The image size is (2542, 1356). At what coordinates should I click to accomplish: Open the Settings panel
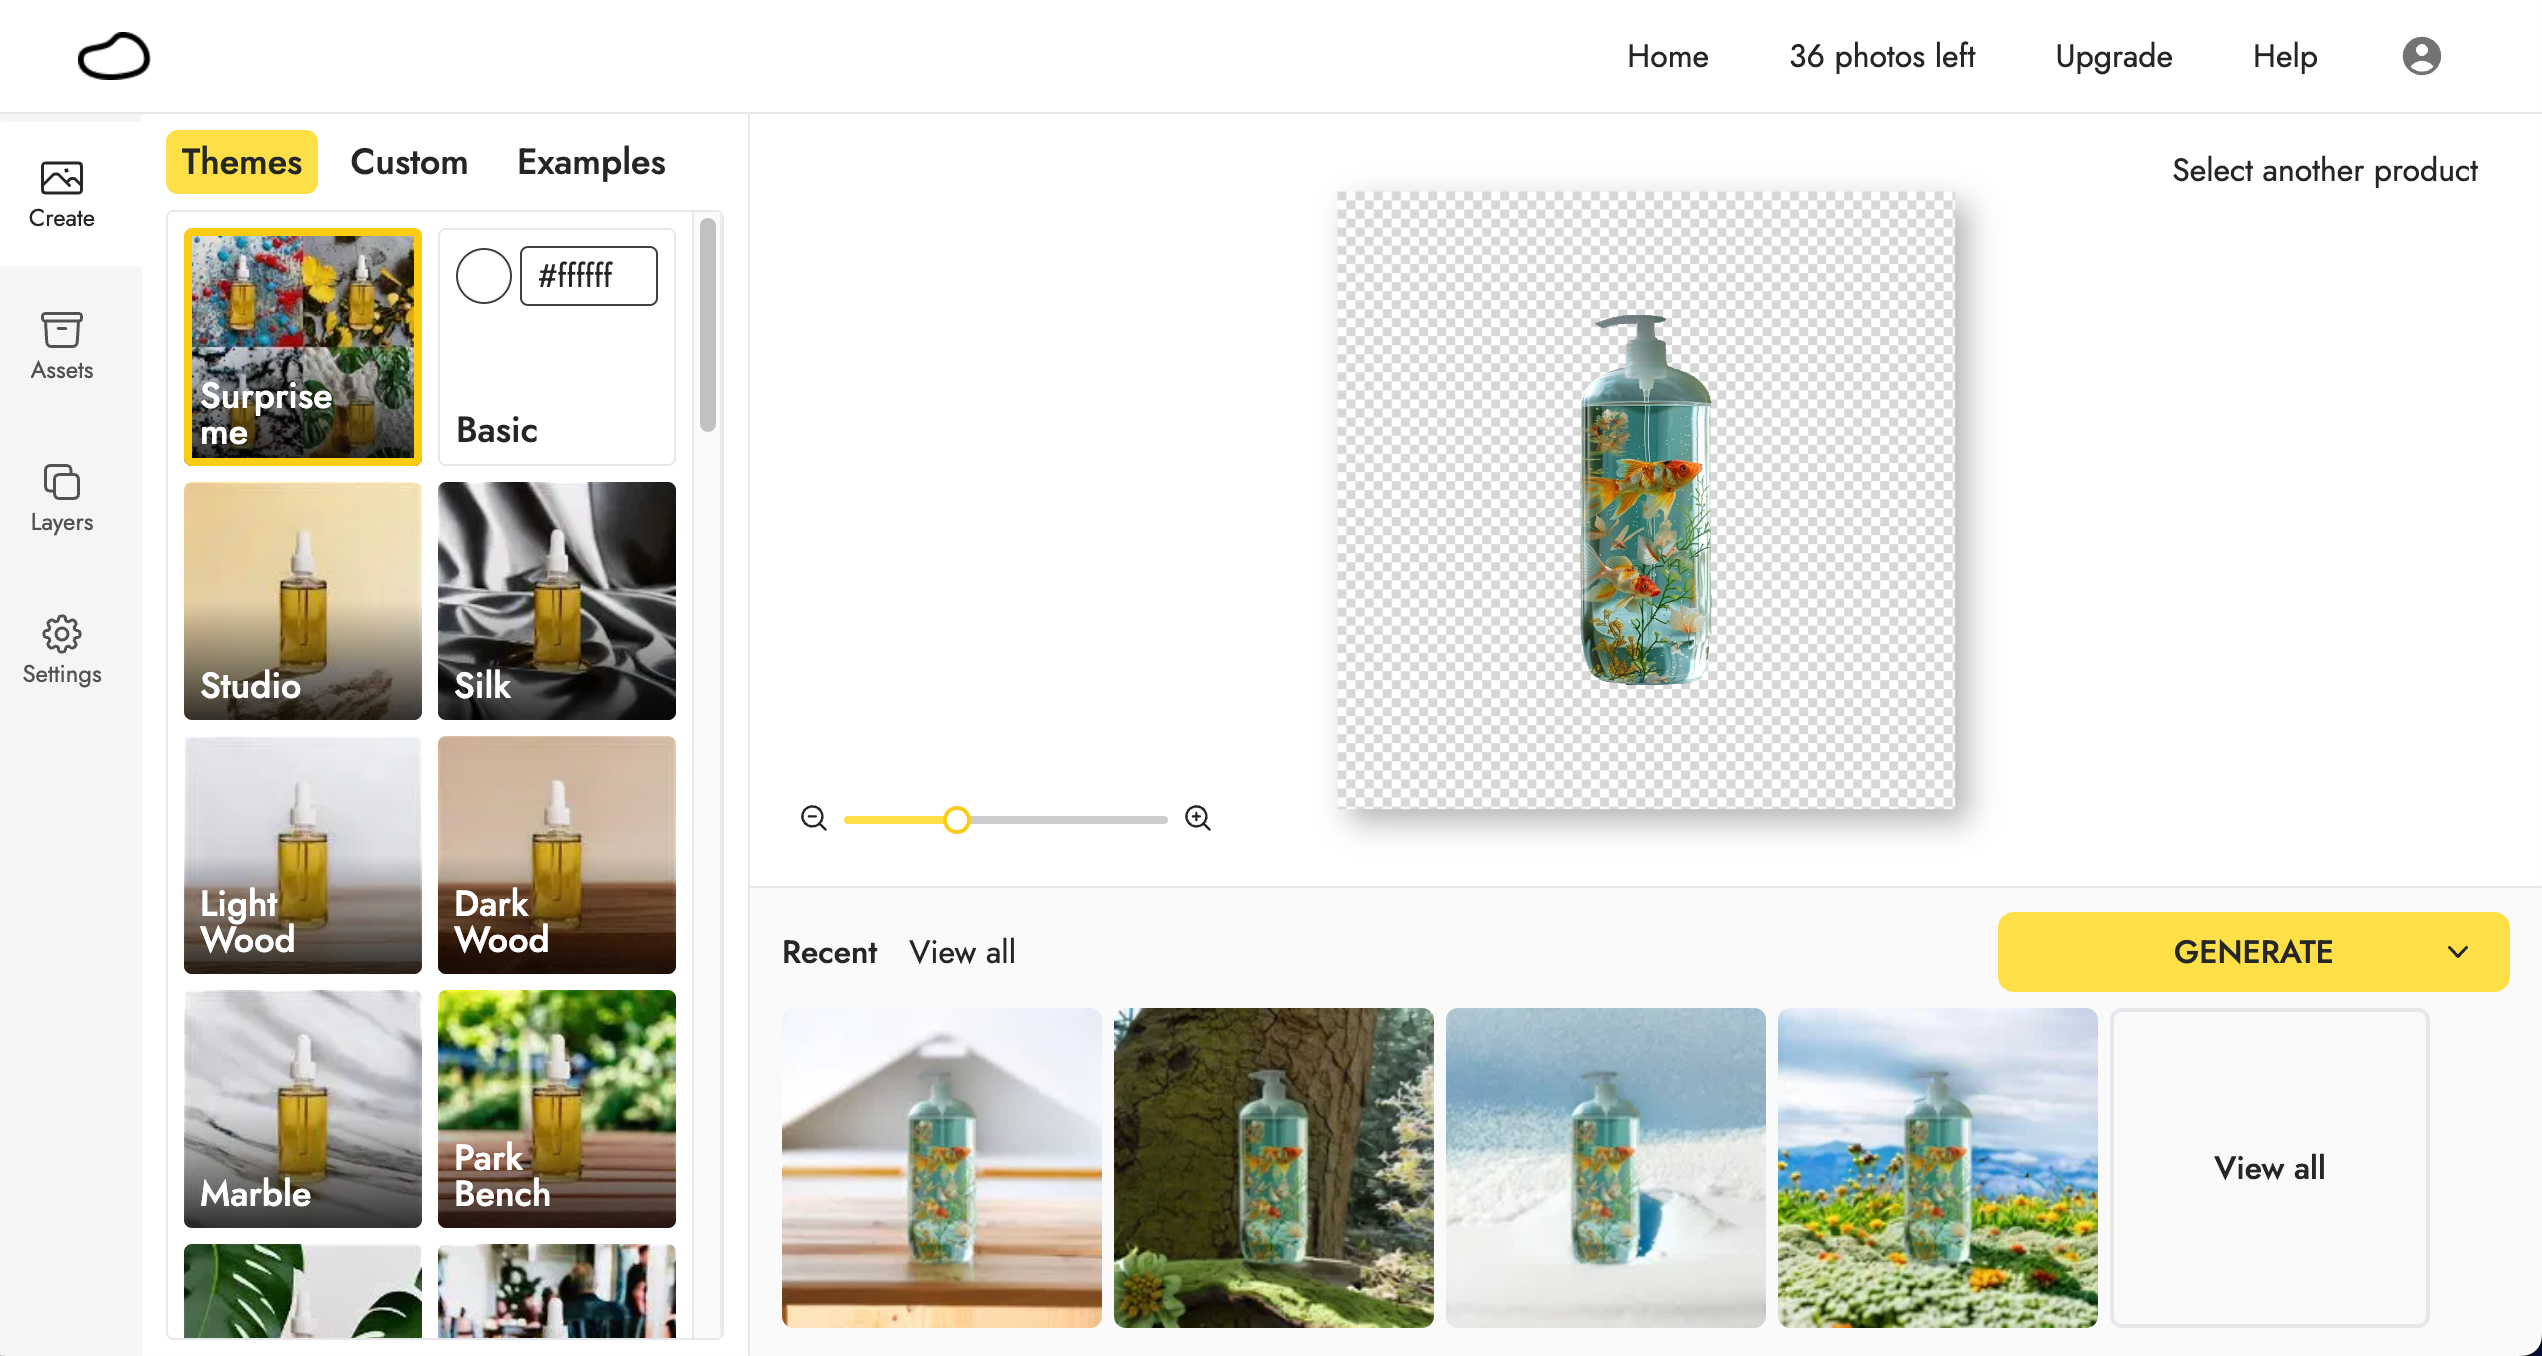[62, 650]
